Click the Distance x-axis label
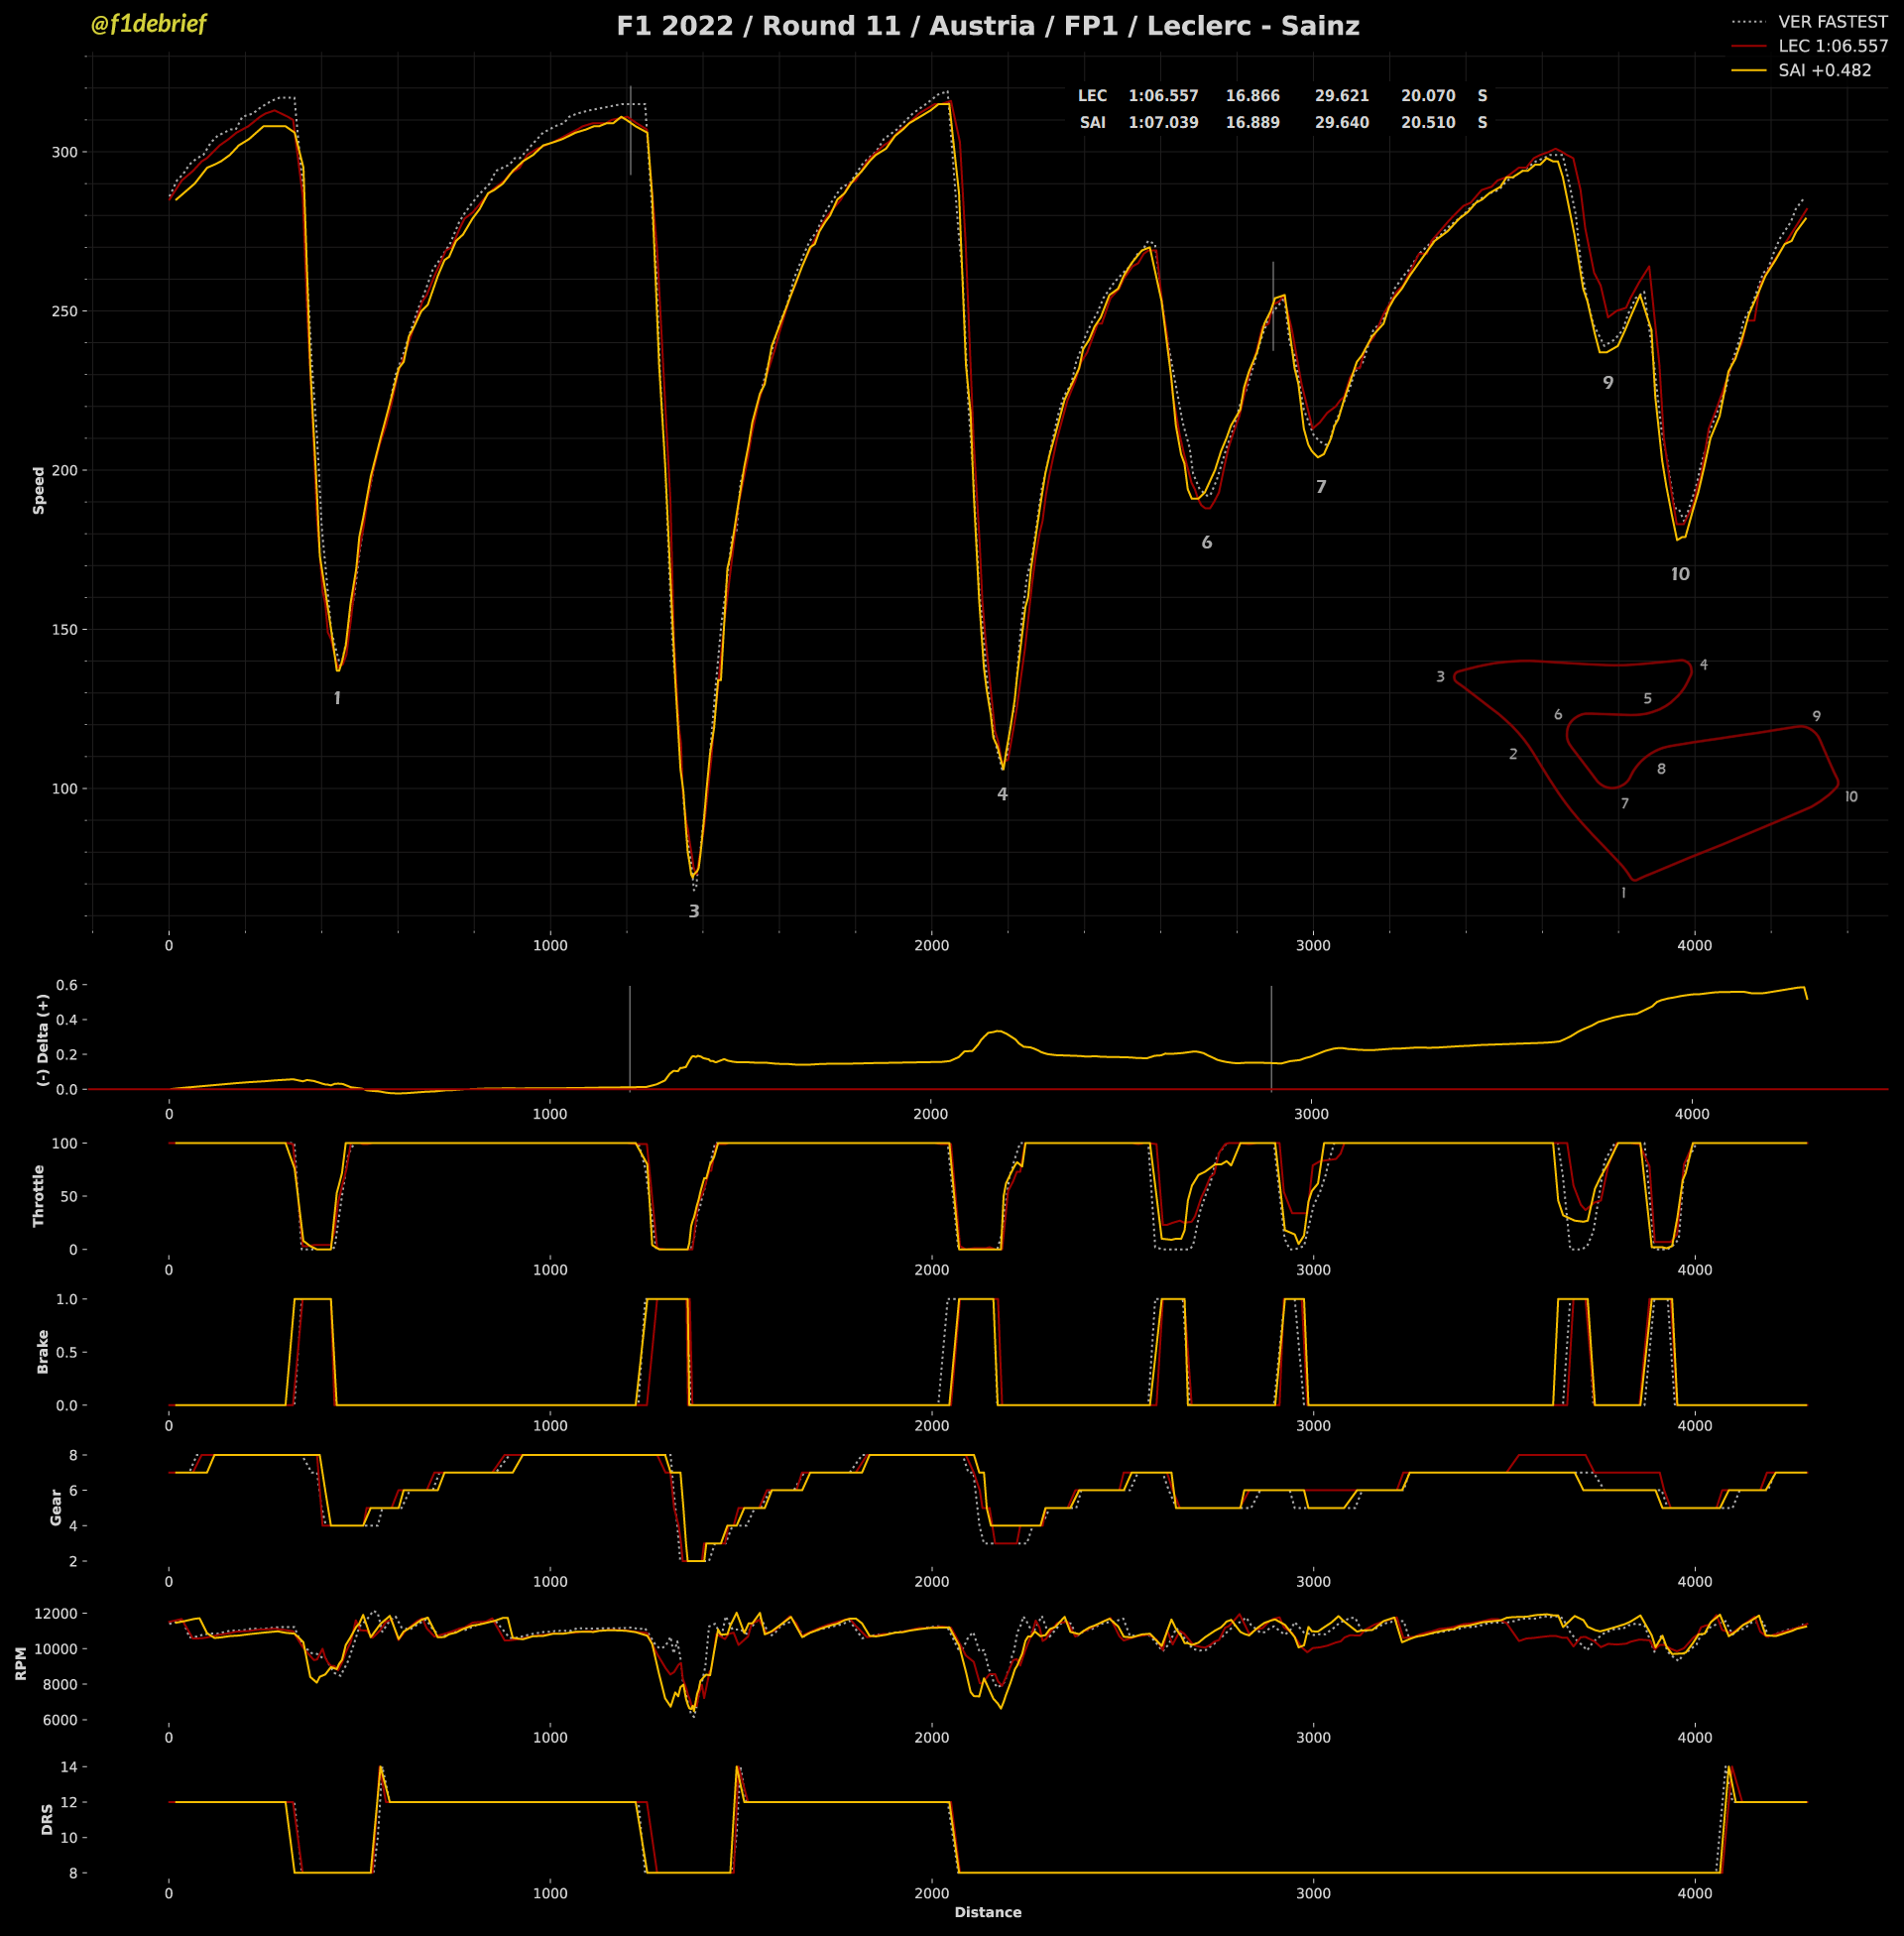The height and width of the screenshot is (1936, 1904). pyautogui.click(x=987, y=1912)
